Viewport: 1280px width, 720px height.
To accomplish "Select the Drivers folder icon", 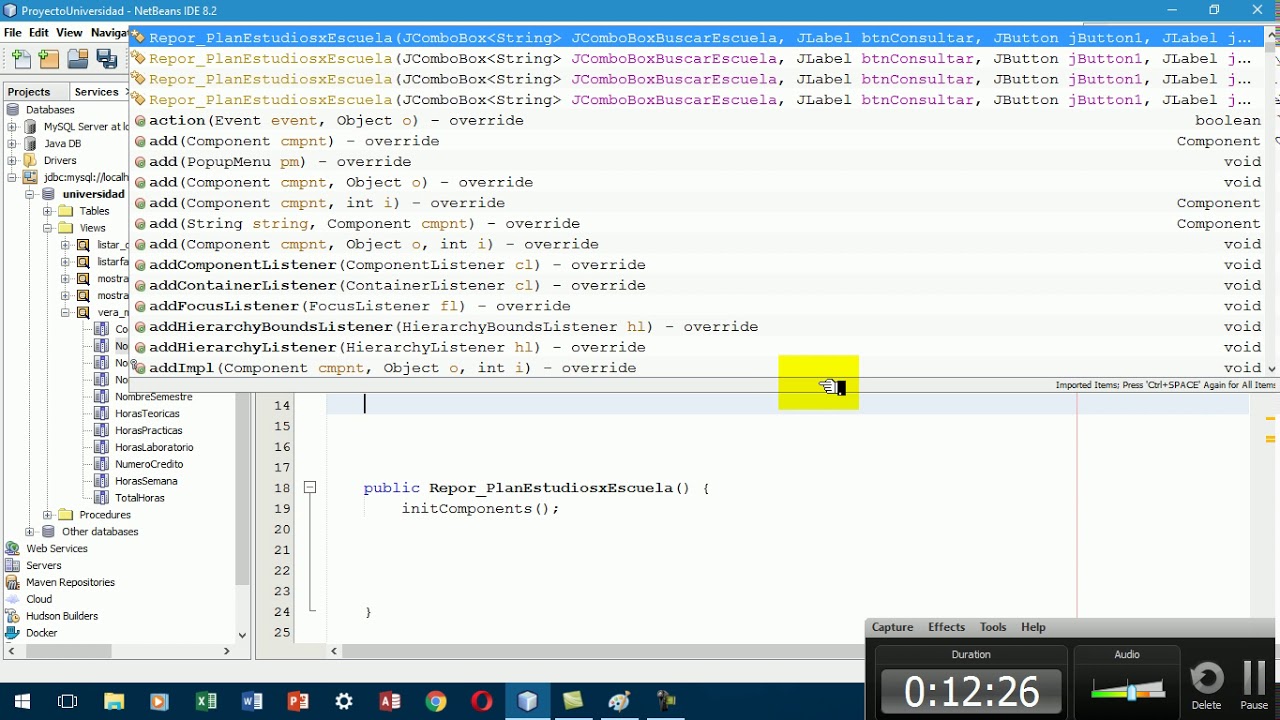I will coord(30,160).
